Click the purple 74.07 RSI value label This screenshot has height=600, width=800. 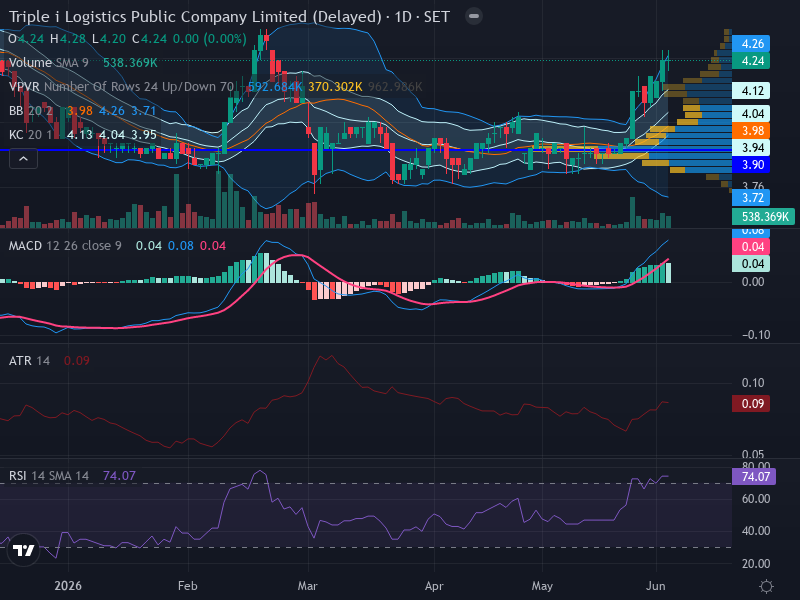click(x=754, y=477)
